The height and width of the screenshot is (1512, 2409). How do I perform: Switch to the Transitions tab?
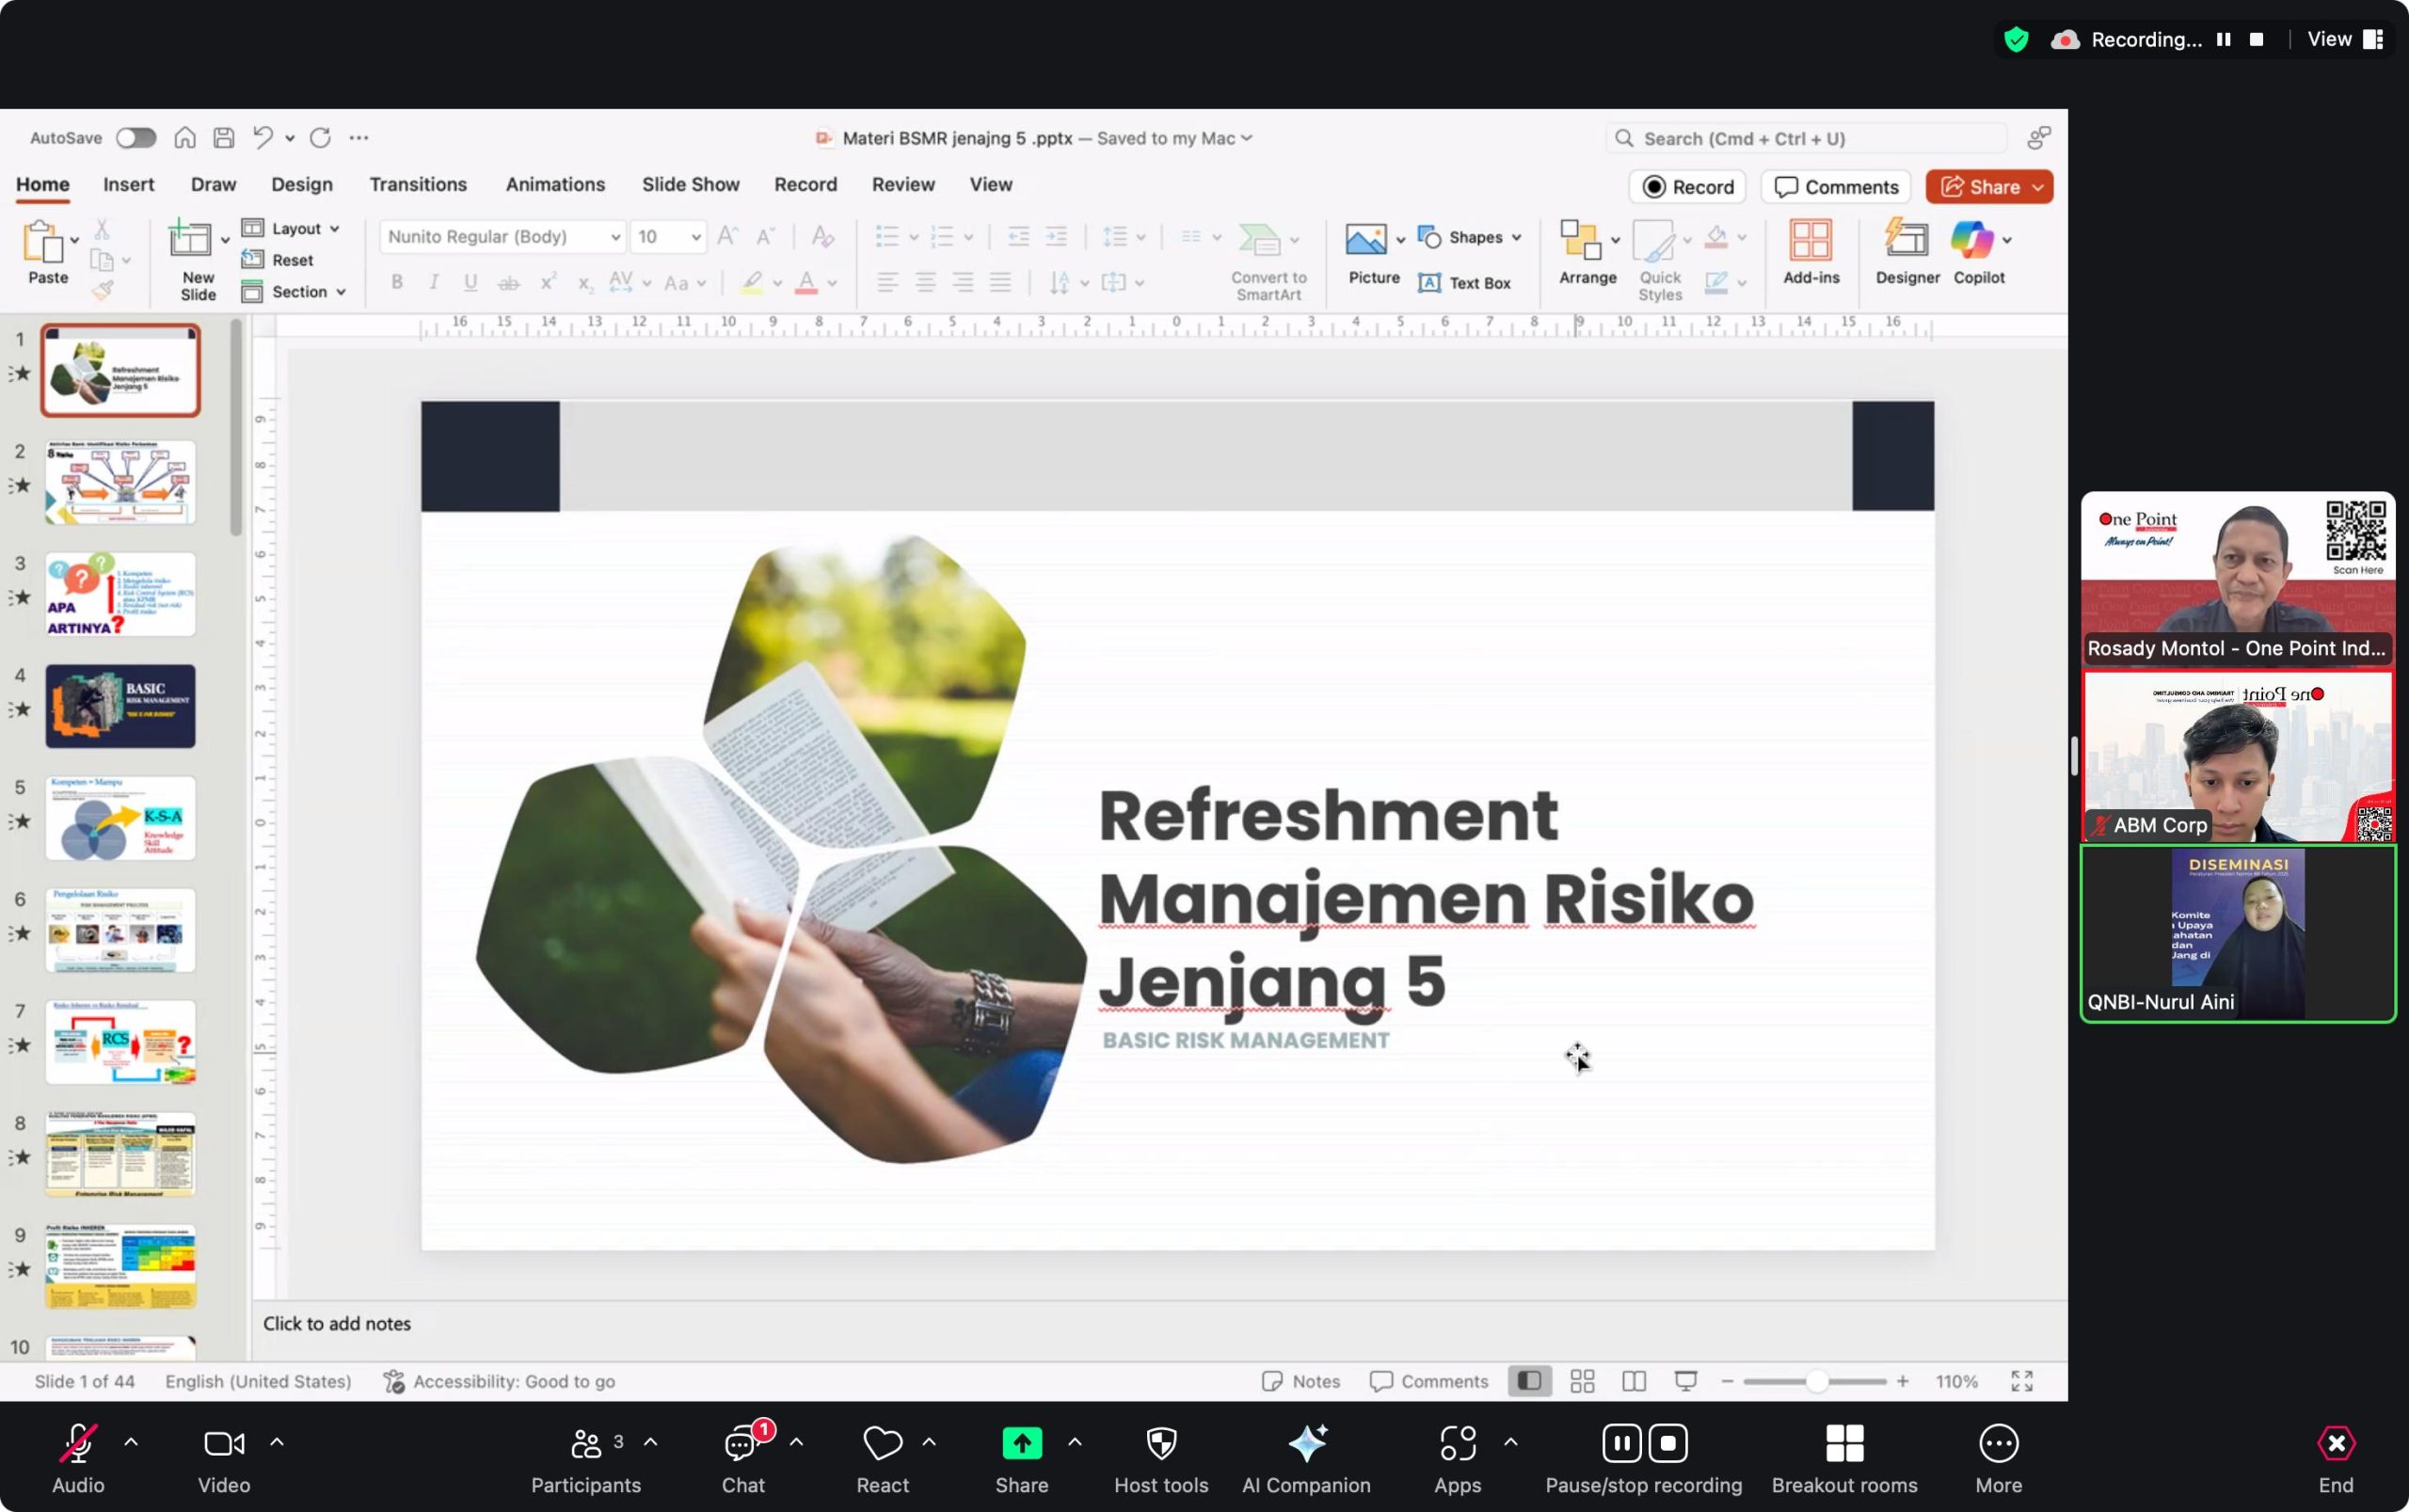tap(418, 184)
